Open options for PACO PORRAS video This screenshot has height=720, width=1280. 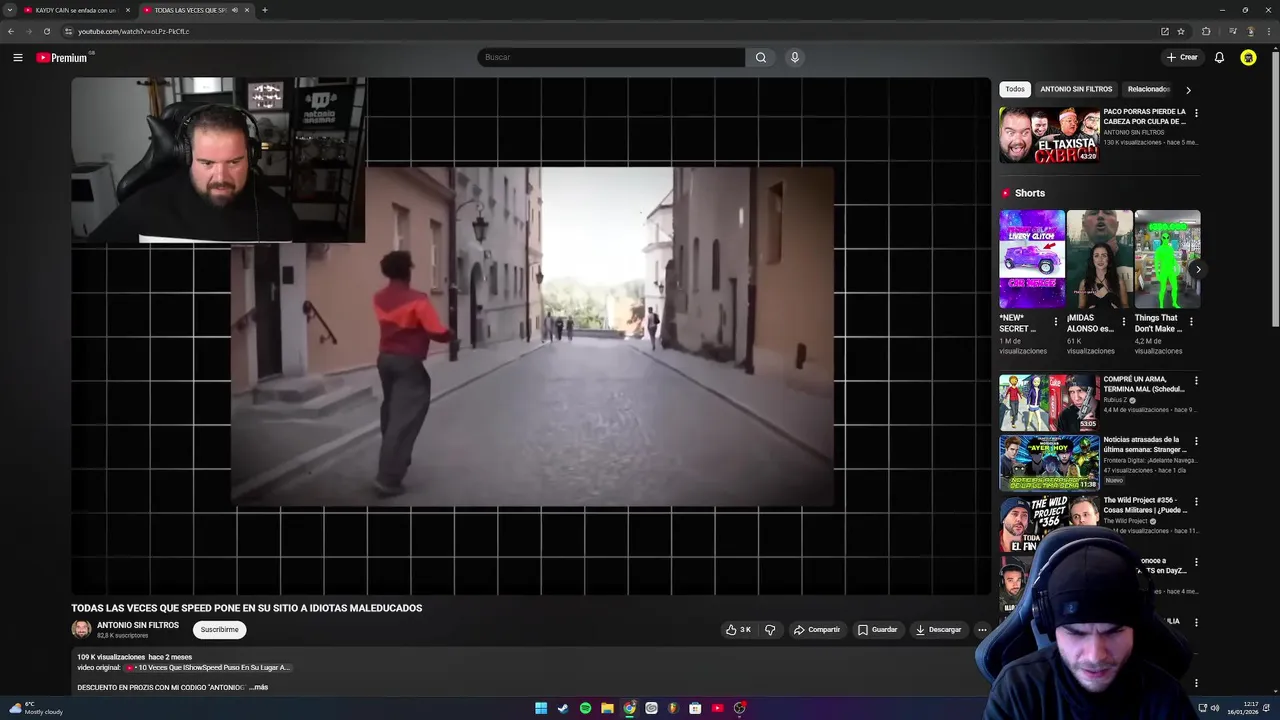[x=1196, y=113]
